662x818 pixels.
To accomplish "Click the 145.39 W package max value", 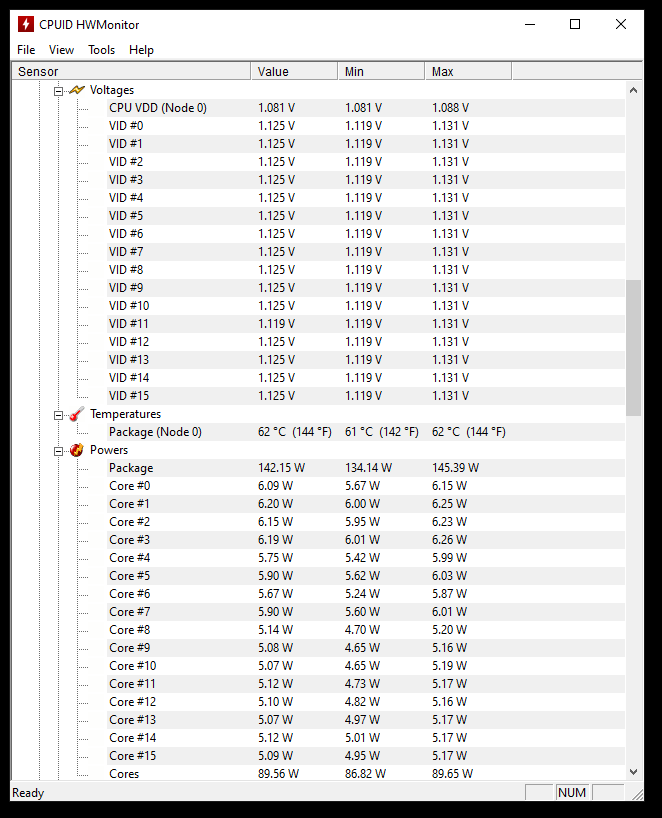I will pyautogui.click(x=455, y=468).
